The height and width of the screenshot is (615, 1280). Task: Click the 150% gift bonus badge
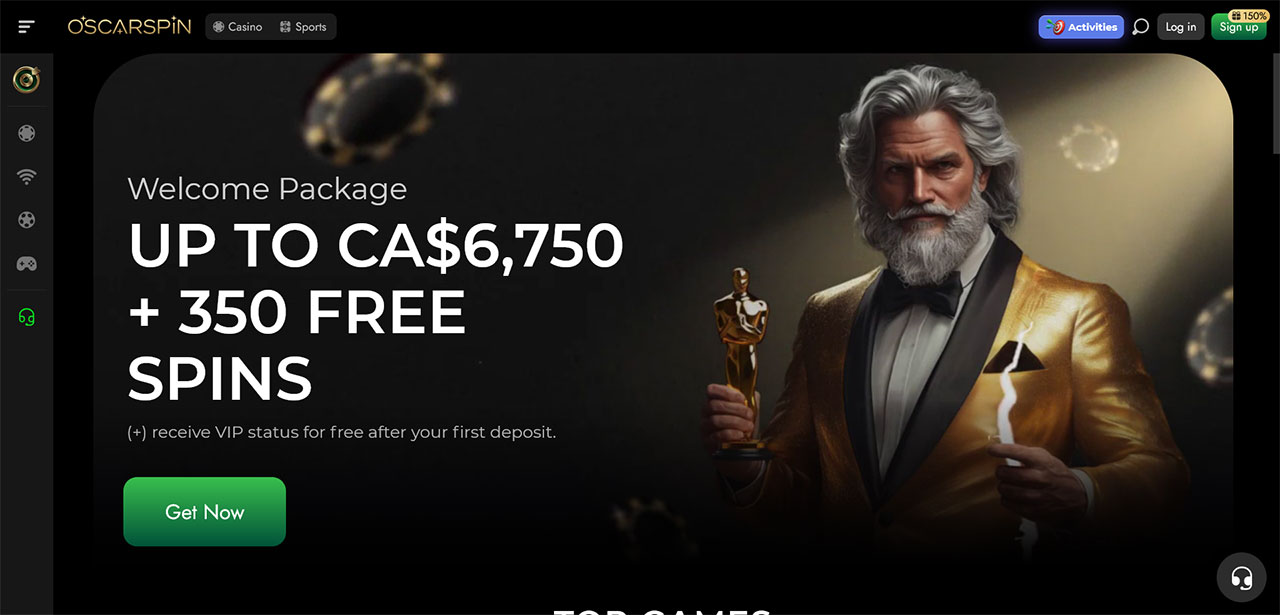point(1249,16)
